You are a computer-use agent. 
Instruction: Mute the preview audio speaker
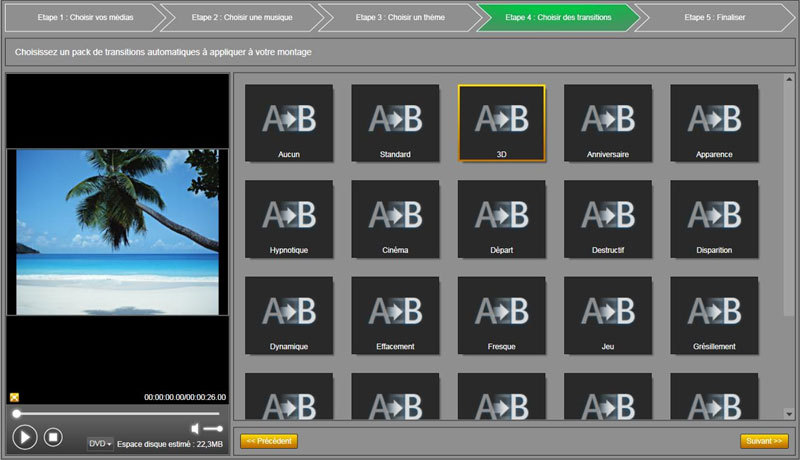pyautogui.click(x=196, y=428)
